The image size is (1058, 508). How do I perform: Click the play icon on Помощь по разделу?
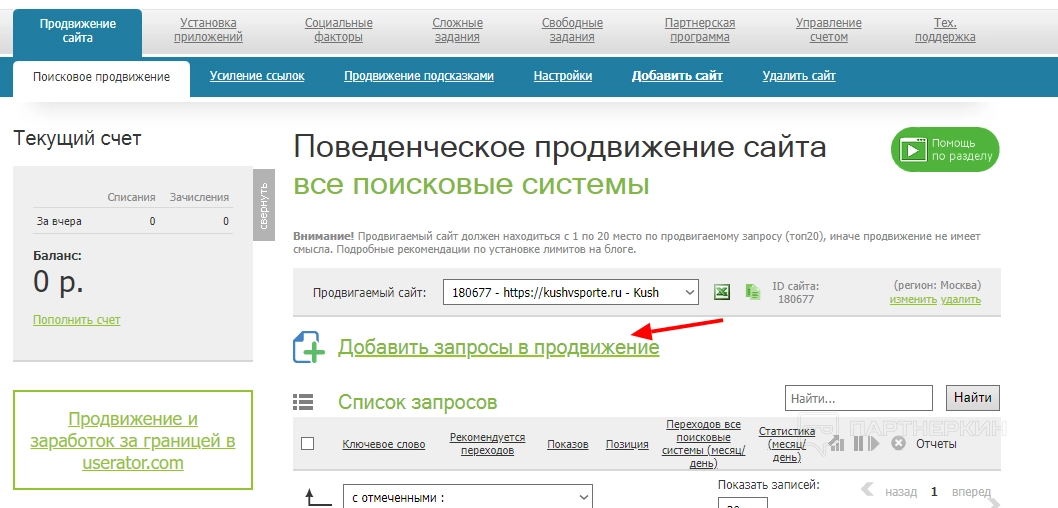(914, 149)
